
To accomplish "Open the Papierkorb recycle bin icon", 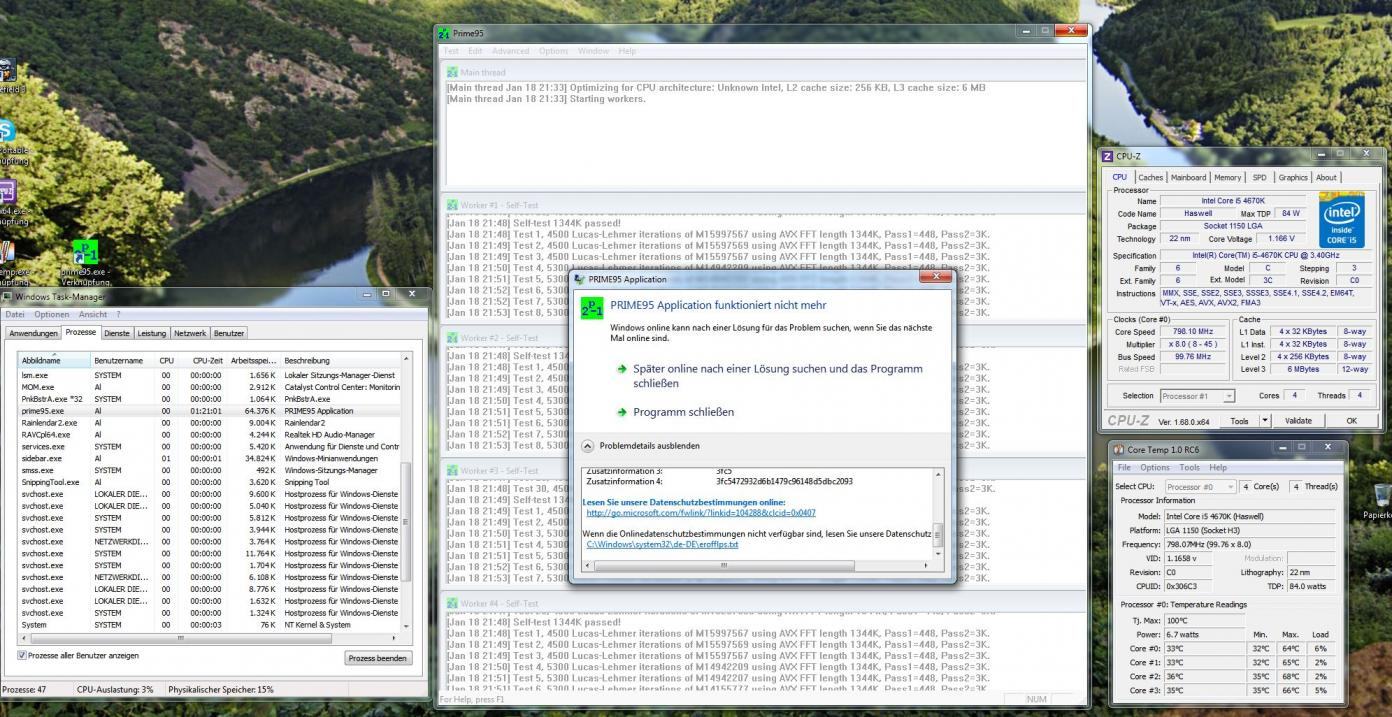I will tap(1381, 495).
